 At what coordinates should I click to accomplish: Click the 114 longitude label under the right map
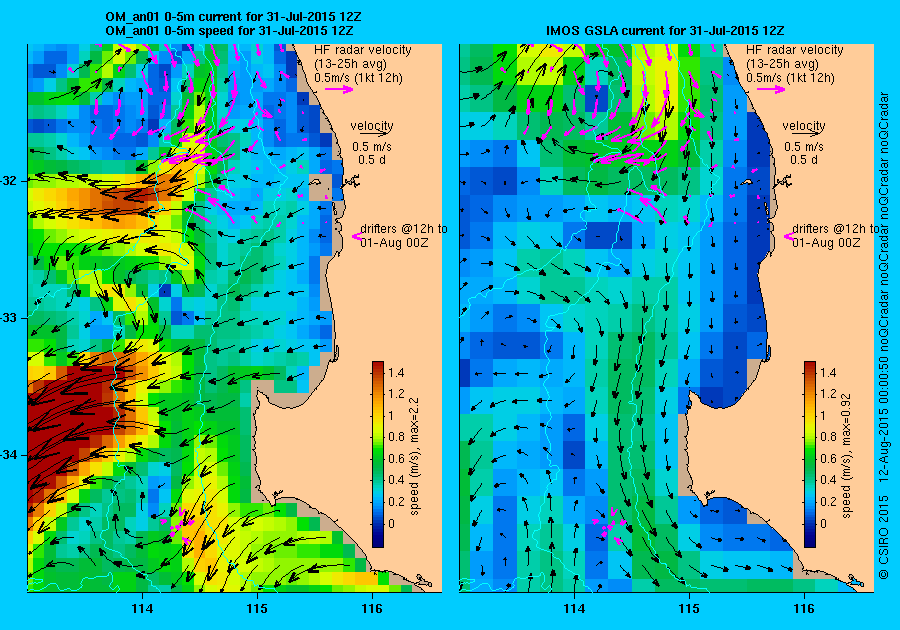[x=575, y=609]
